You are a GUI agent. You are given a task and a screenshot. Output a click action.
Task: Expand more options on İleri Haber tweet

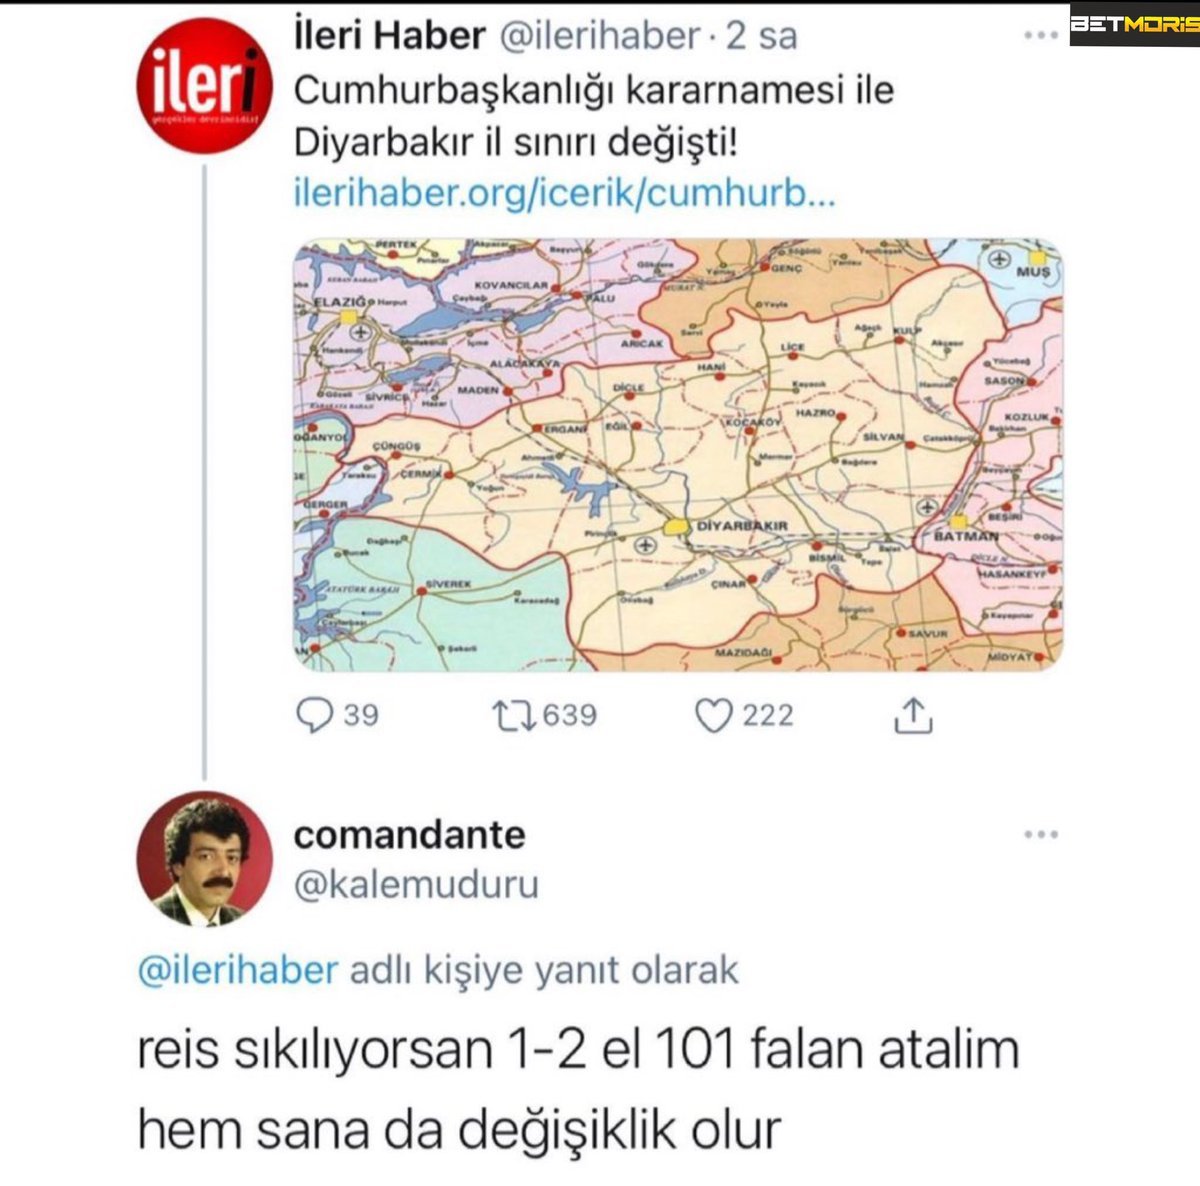click(x=1041, y=37)
